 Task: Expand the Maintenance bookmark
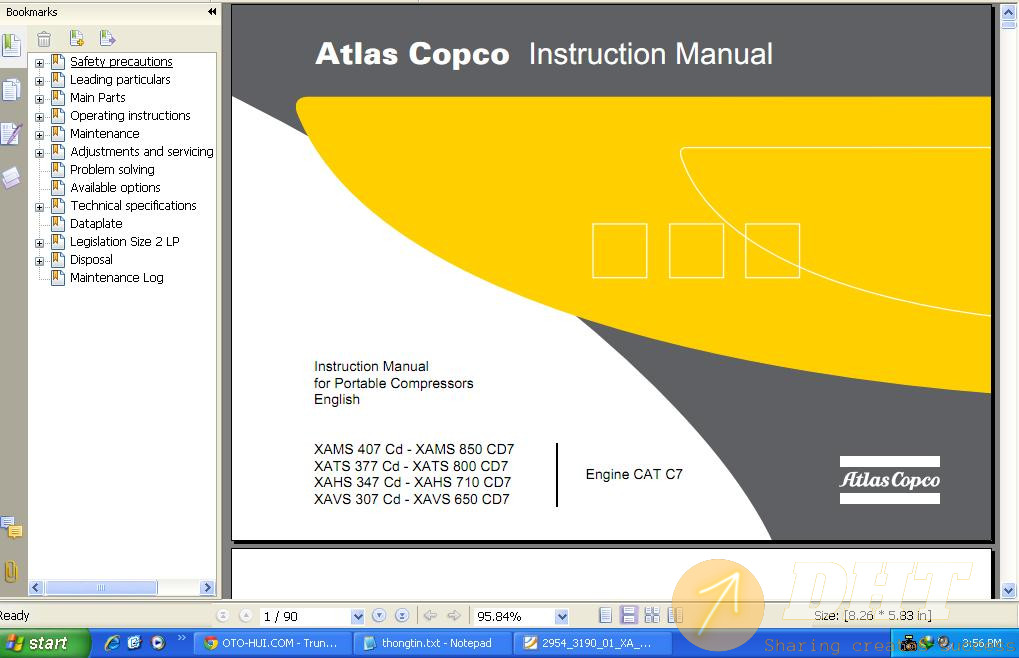[40, 135]
